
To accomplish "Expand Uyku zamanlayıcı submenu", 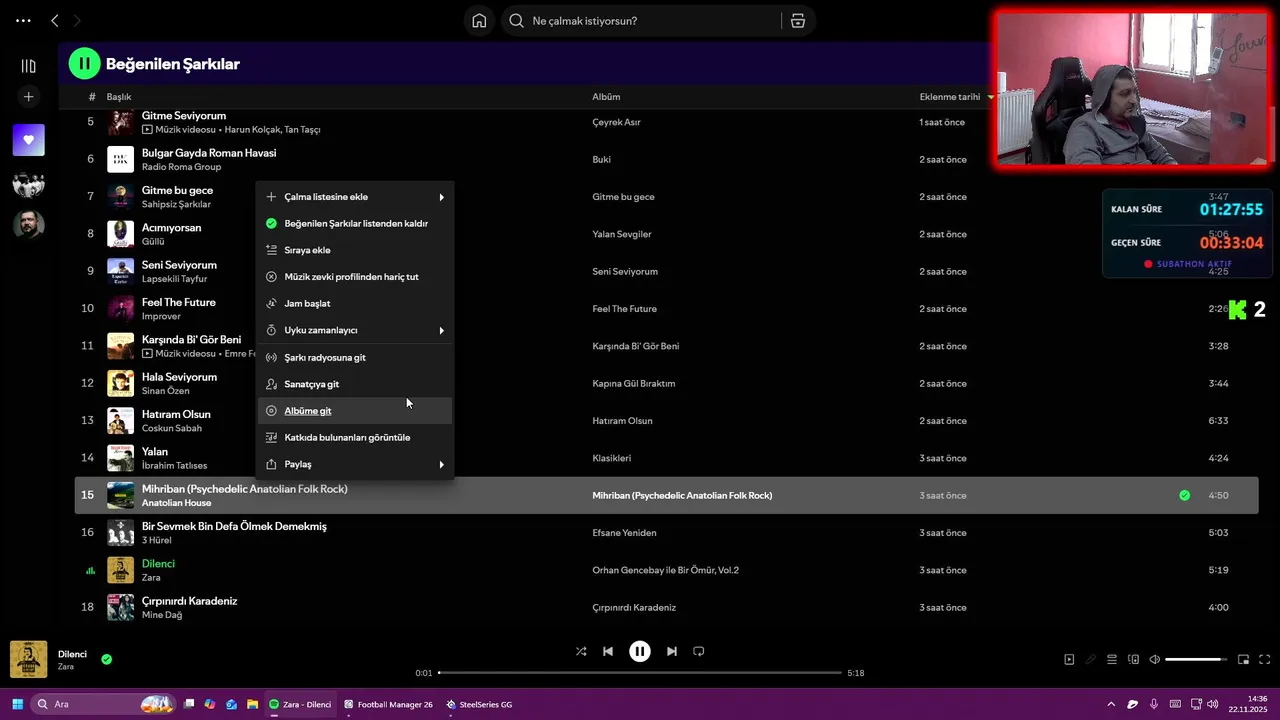I will click(x=355, y=330).
